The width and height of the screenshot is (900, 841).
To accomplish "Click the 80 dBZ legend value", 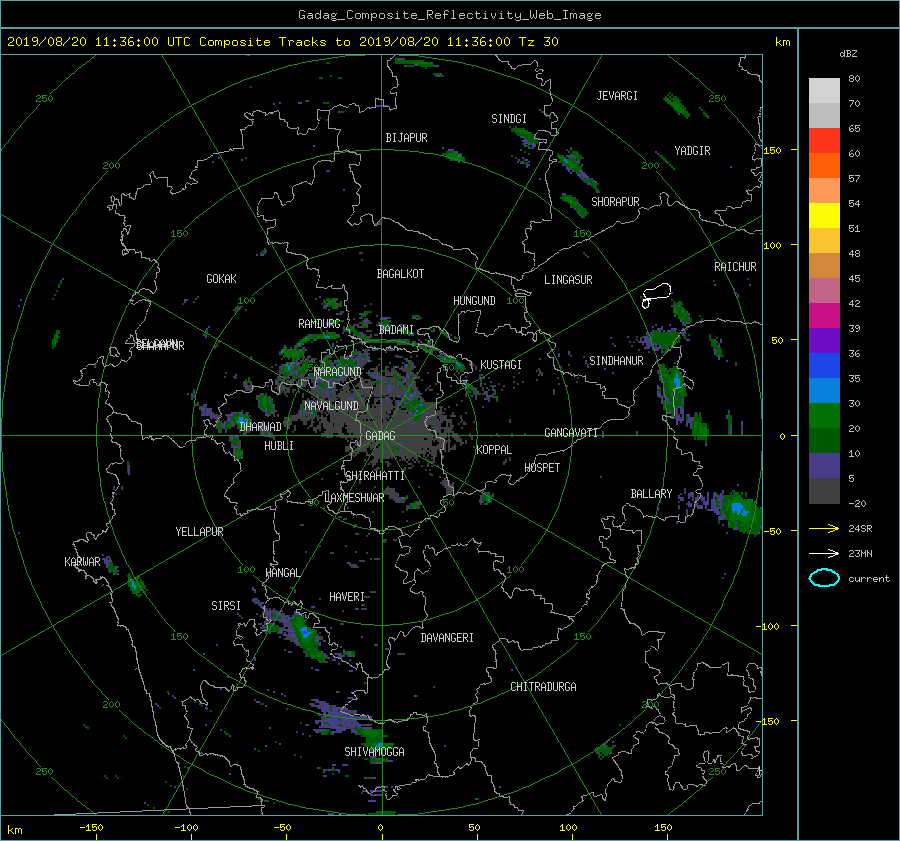I will click(x=854, y=79).
